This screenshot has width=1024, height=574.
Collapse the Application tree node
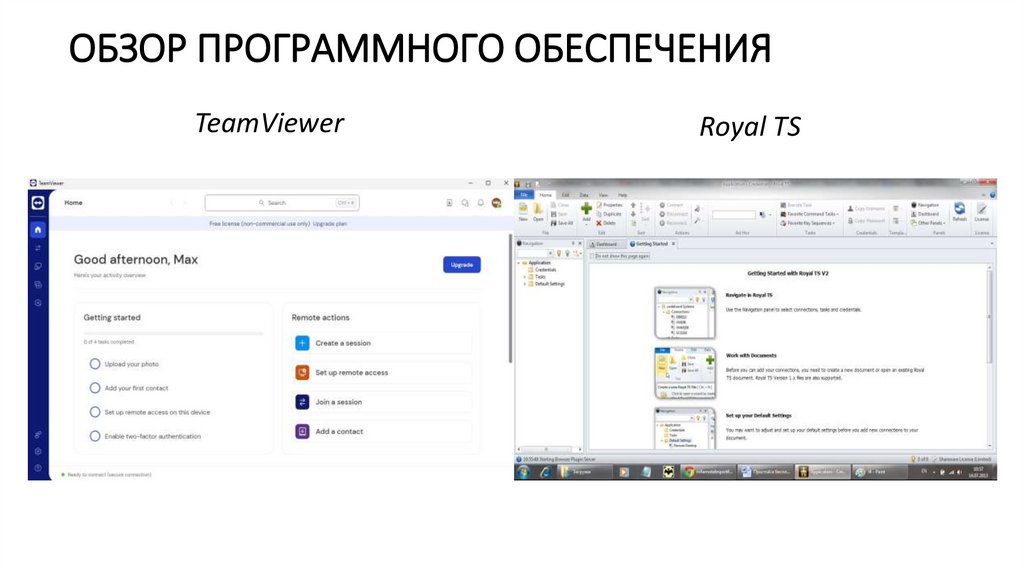click(519, 263)
